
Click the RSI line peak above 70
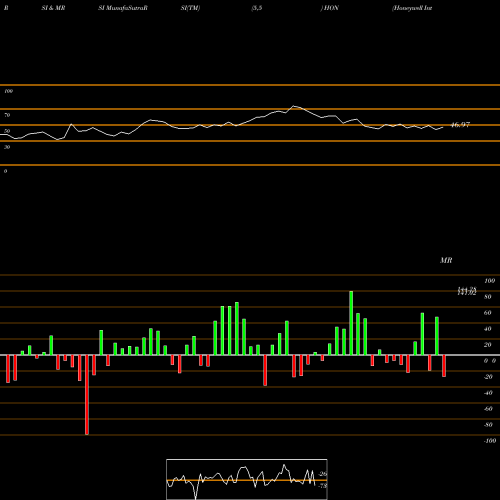[x=294, y=106]
